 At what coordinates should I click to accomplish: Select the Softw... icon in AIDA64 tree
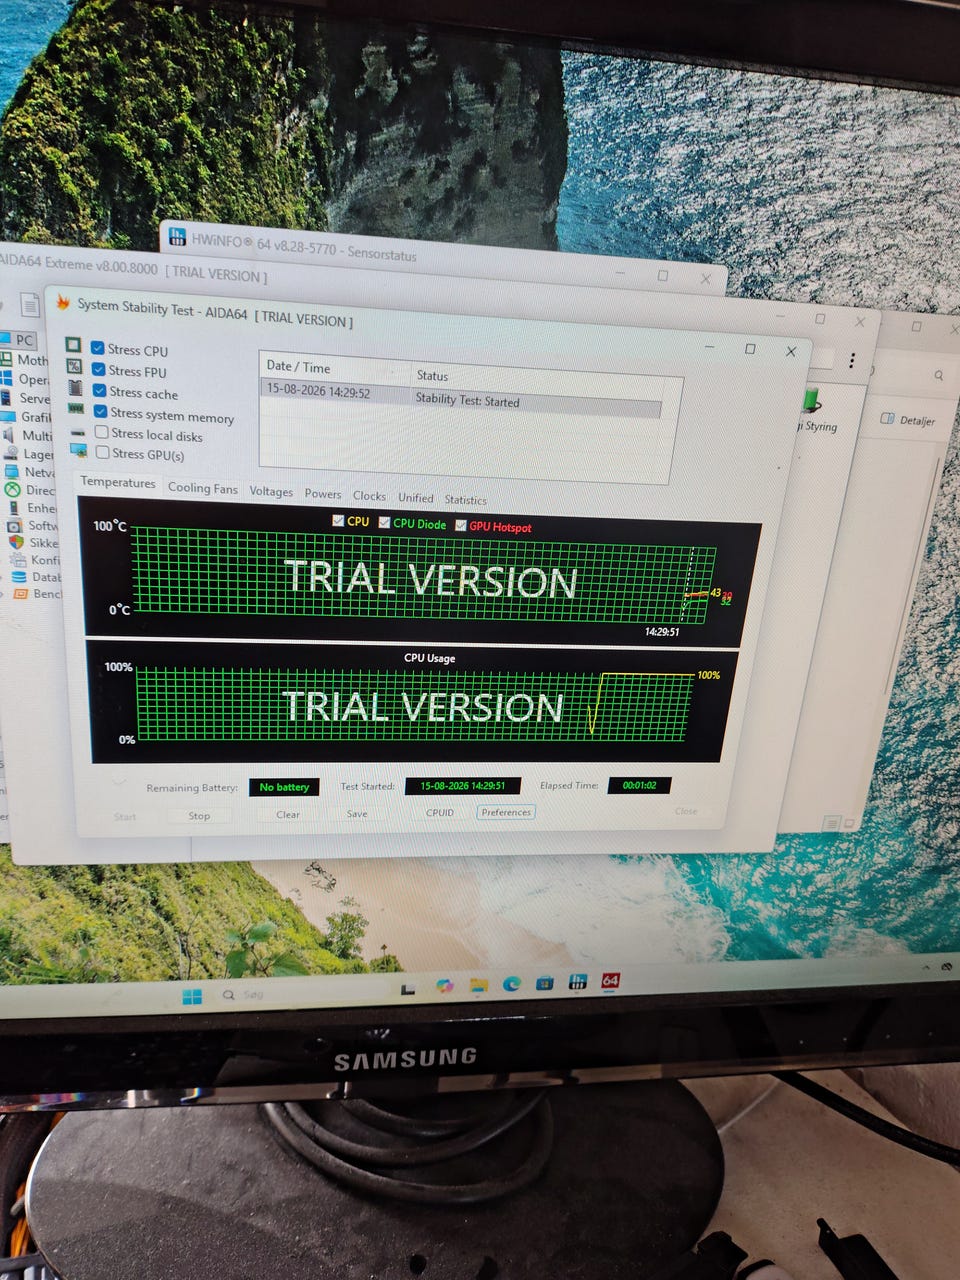pos(14,525)
